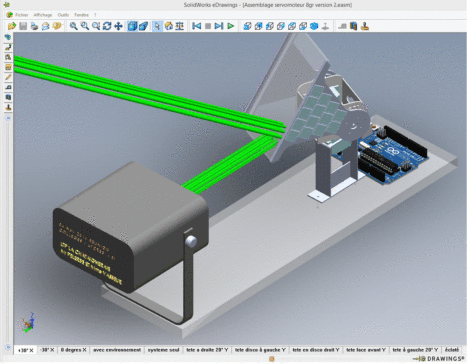
Task: Open the ? help menu
Action: (95, 15)
